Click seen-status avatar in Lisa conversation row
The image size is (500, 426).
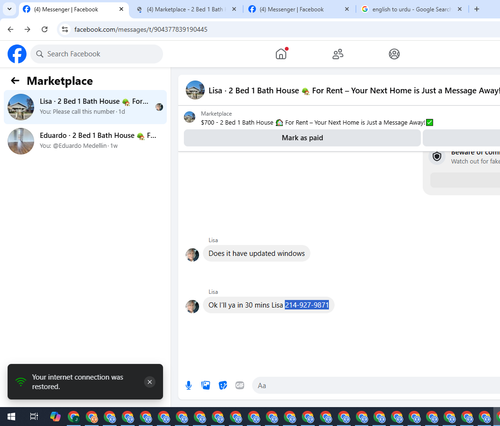pos(159,107)
